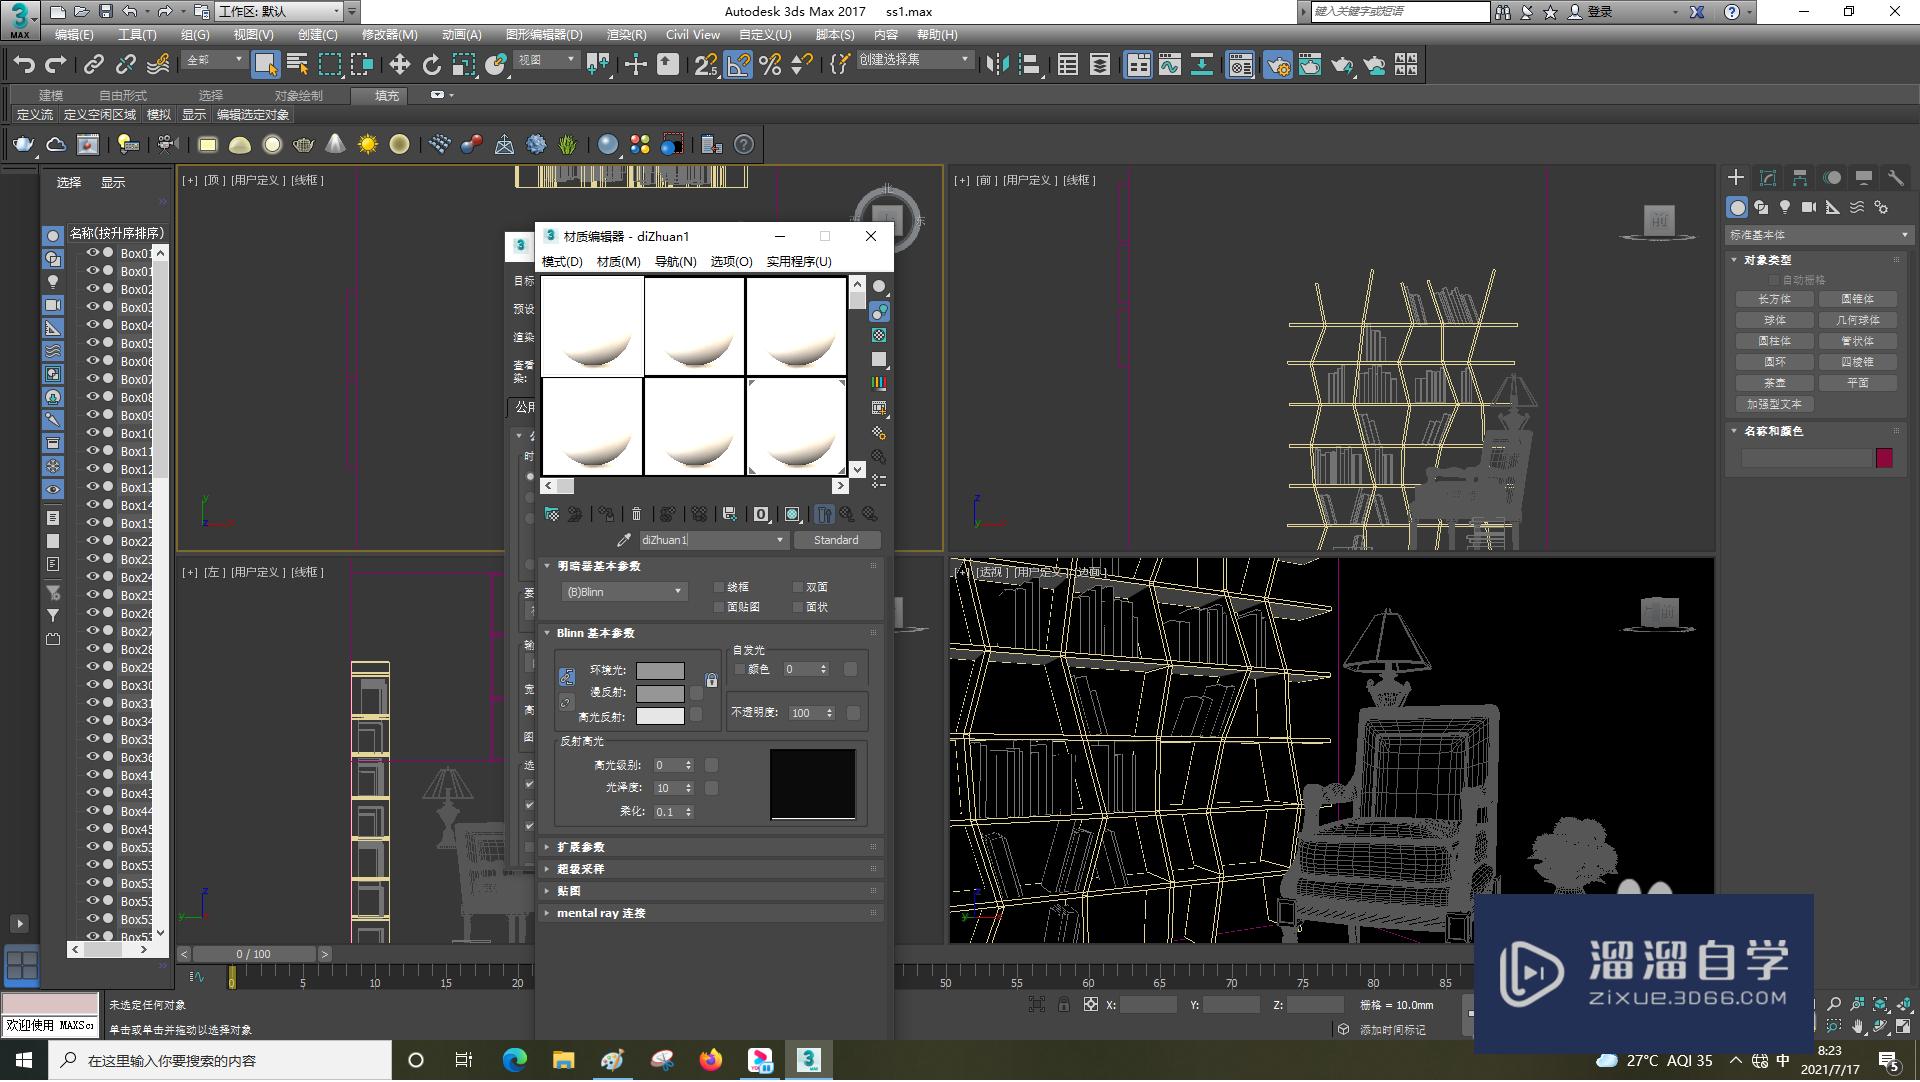Click Get Material icon in Material Editor
The height and width of the screenshot is (1082, 1920).
(x=552, y=514)
